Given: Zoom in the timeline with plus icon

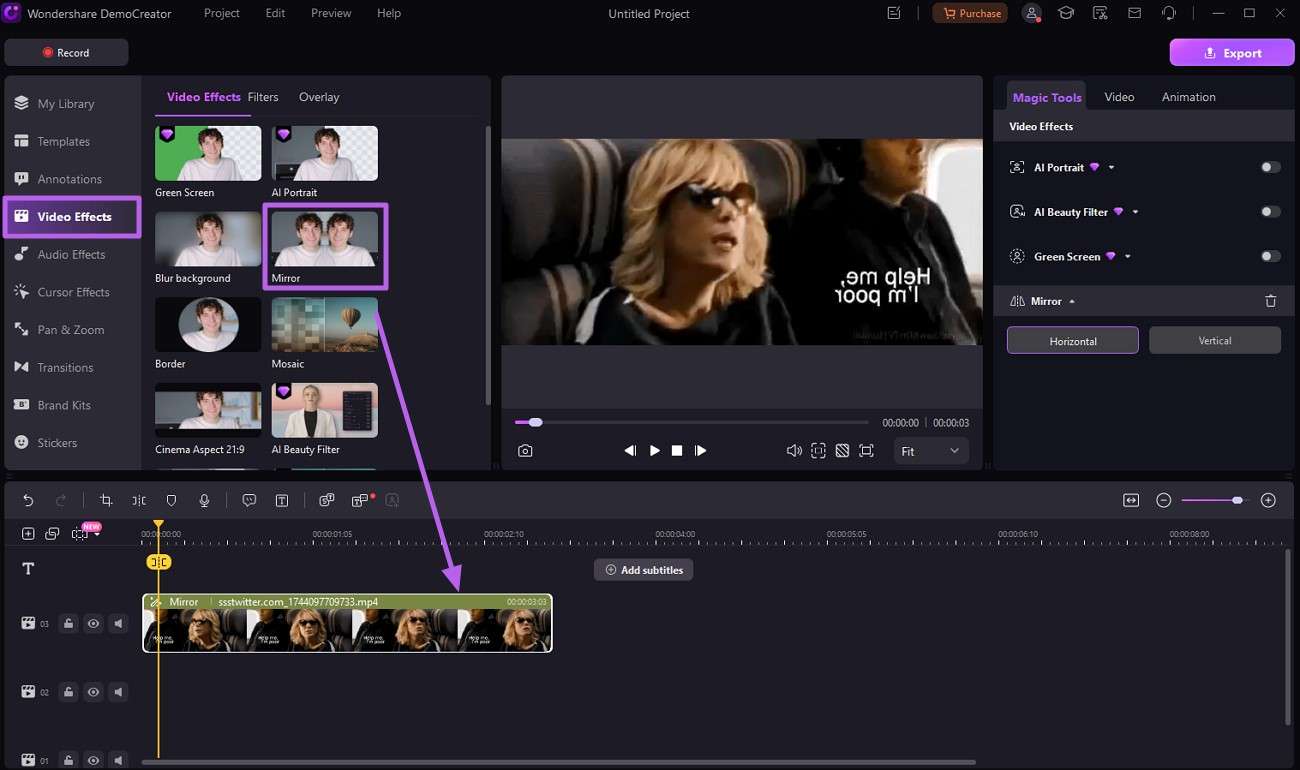Looking at the screenshot, I should [x=1268, y=500].
